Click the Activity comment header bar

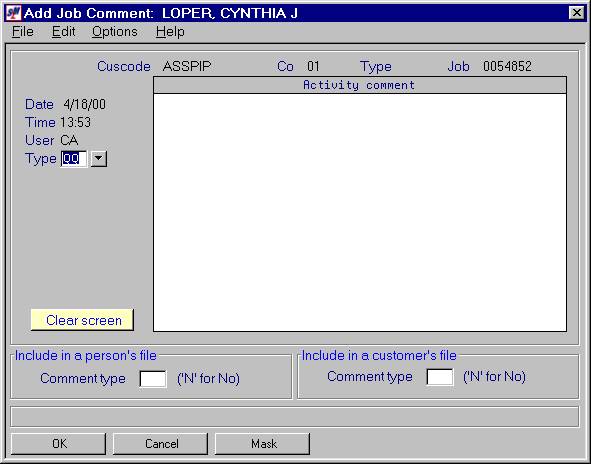pos(360,85)
